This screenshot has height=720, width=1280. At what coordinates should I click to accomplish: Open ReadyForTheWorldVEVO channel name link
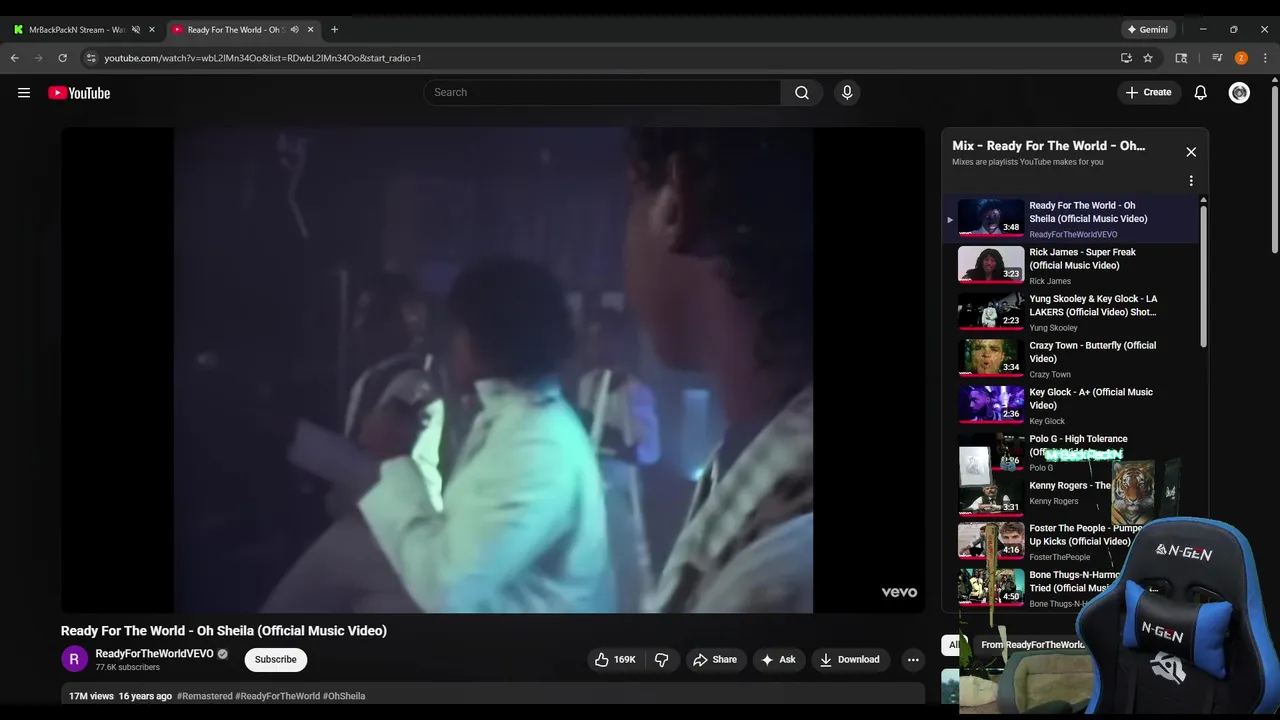[x=154, y=654]
